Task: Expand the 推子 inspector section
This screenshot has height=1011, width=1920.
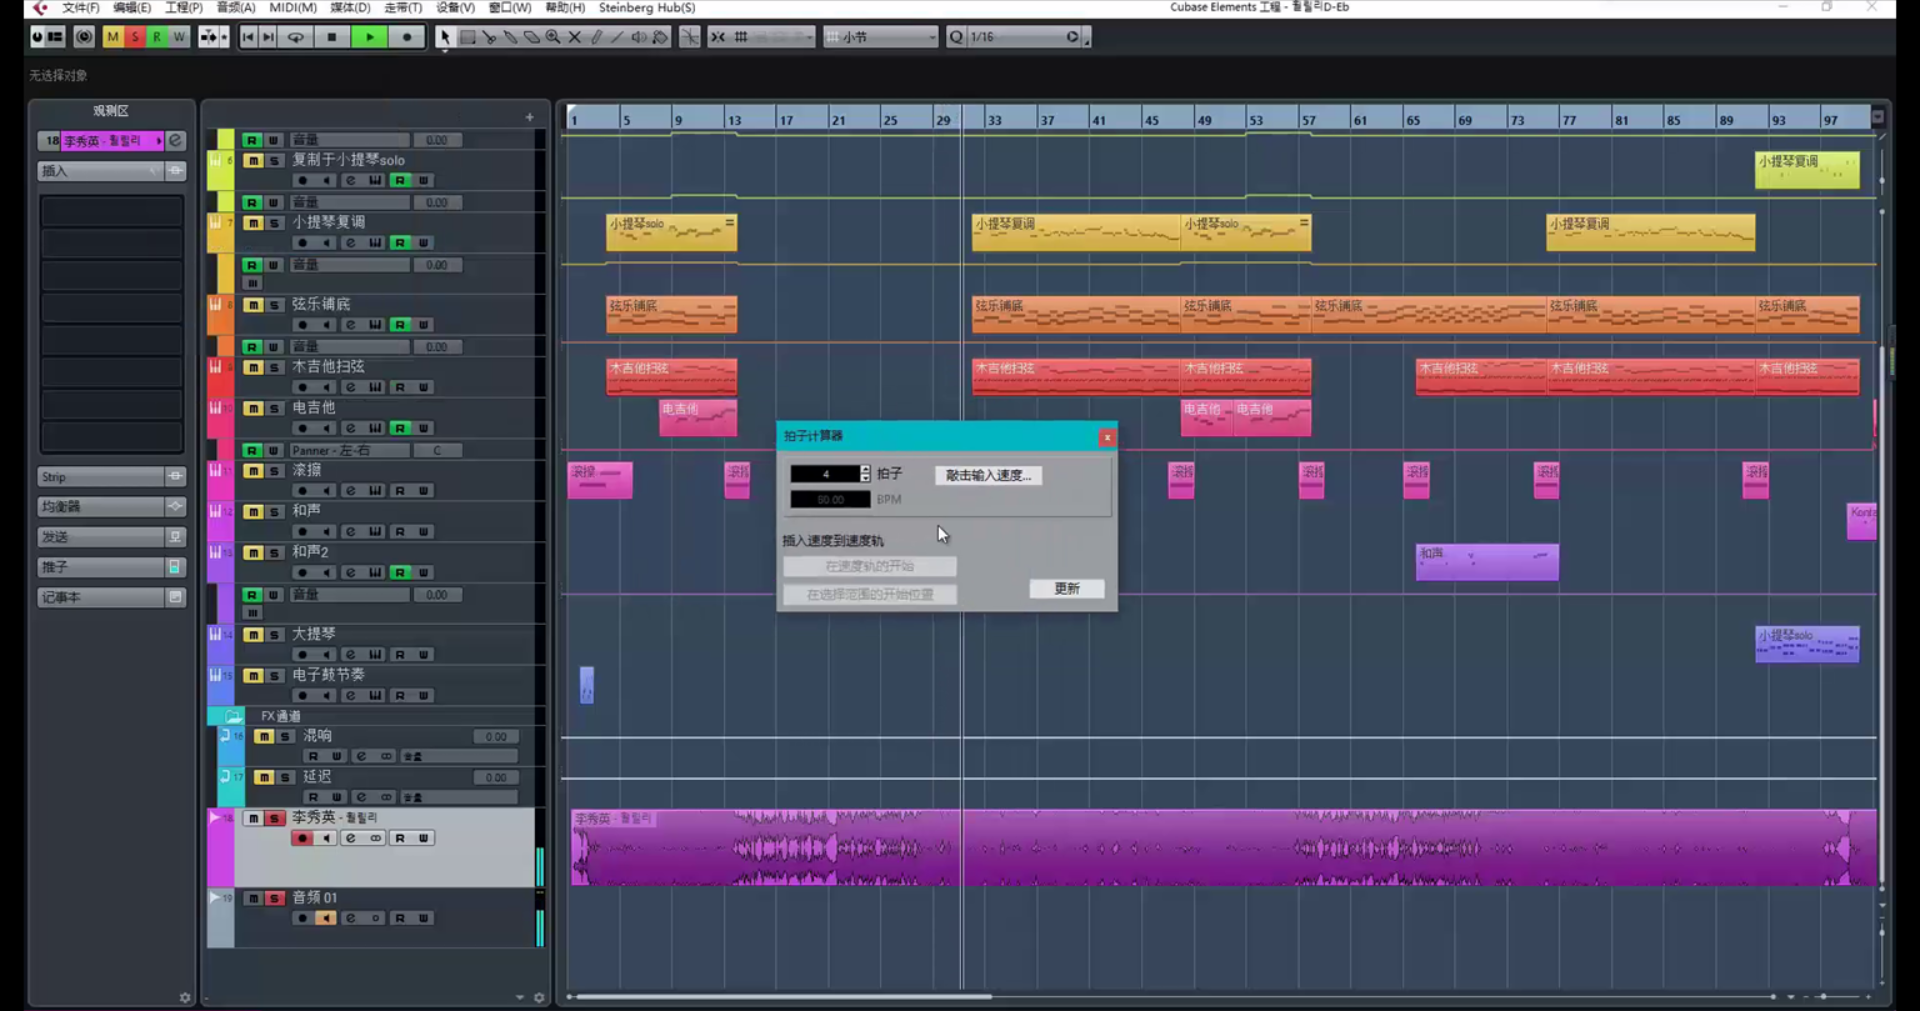Action: pyautogui.click(x=112, y=567)
